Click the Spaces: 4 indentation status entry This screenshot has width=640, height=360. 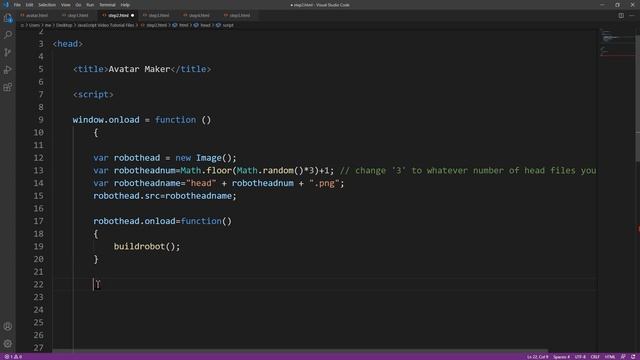coord(562,357)
